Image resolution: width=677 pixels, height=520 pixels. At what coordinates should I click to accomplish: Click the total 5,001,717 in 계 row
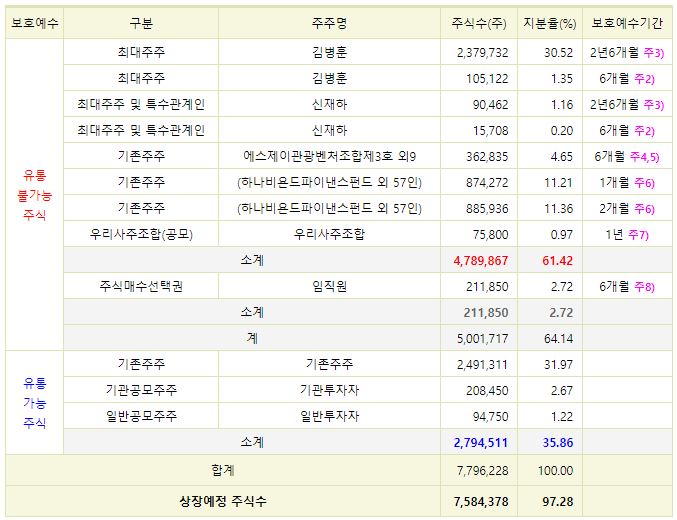click(x=482, y=339)
